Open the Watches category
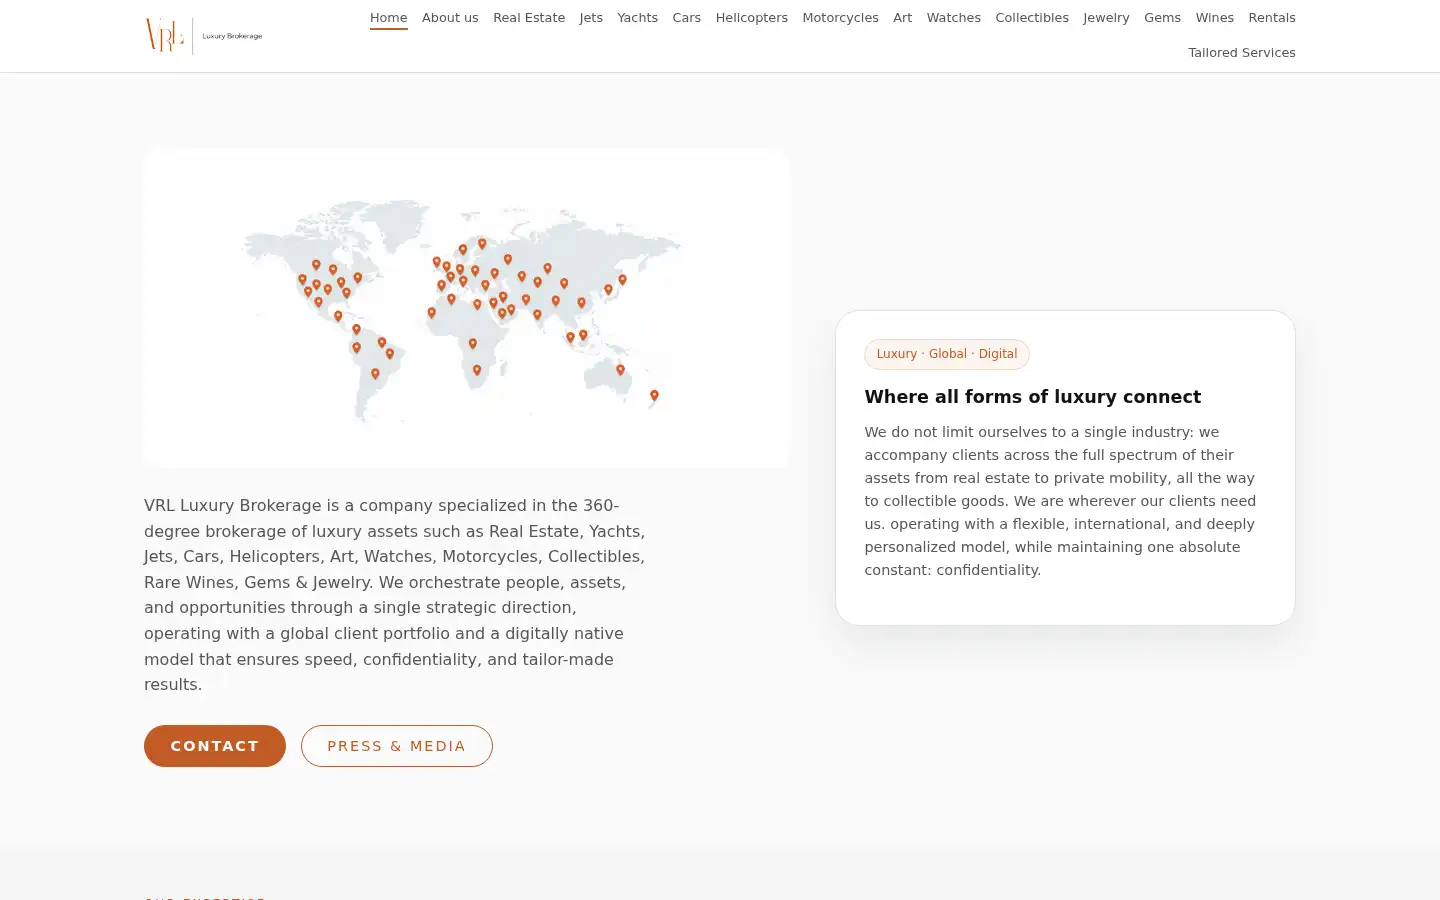Screen dimensions: 1440x900 pos(954,18)
